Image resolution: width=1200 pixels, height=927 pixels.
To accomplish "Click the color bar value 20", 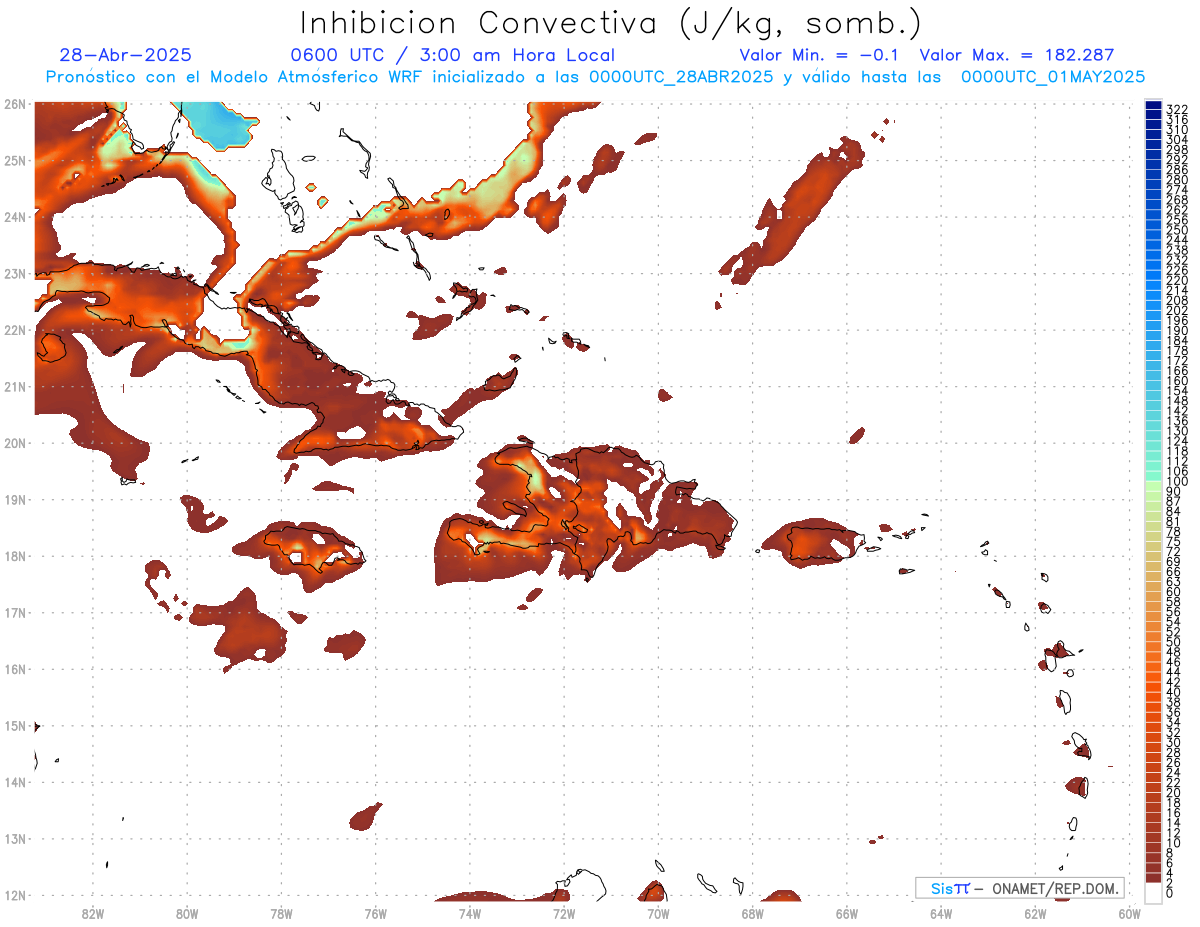I will 1173,792.
